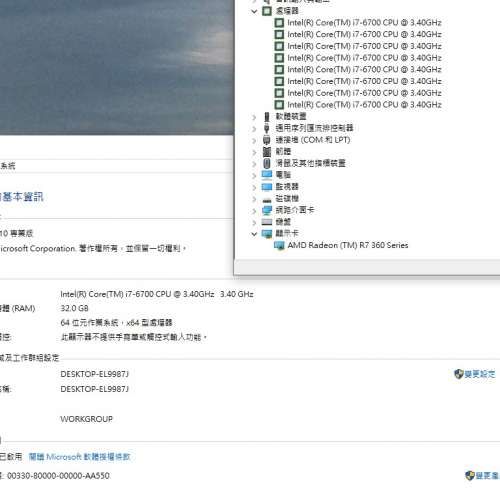The width and height of the screenshot is (500, 500).
Task: Expand the 磁碟機 node
Action: 254,199
